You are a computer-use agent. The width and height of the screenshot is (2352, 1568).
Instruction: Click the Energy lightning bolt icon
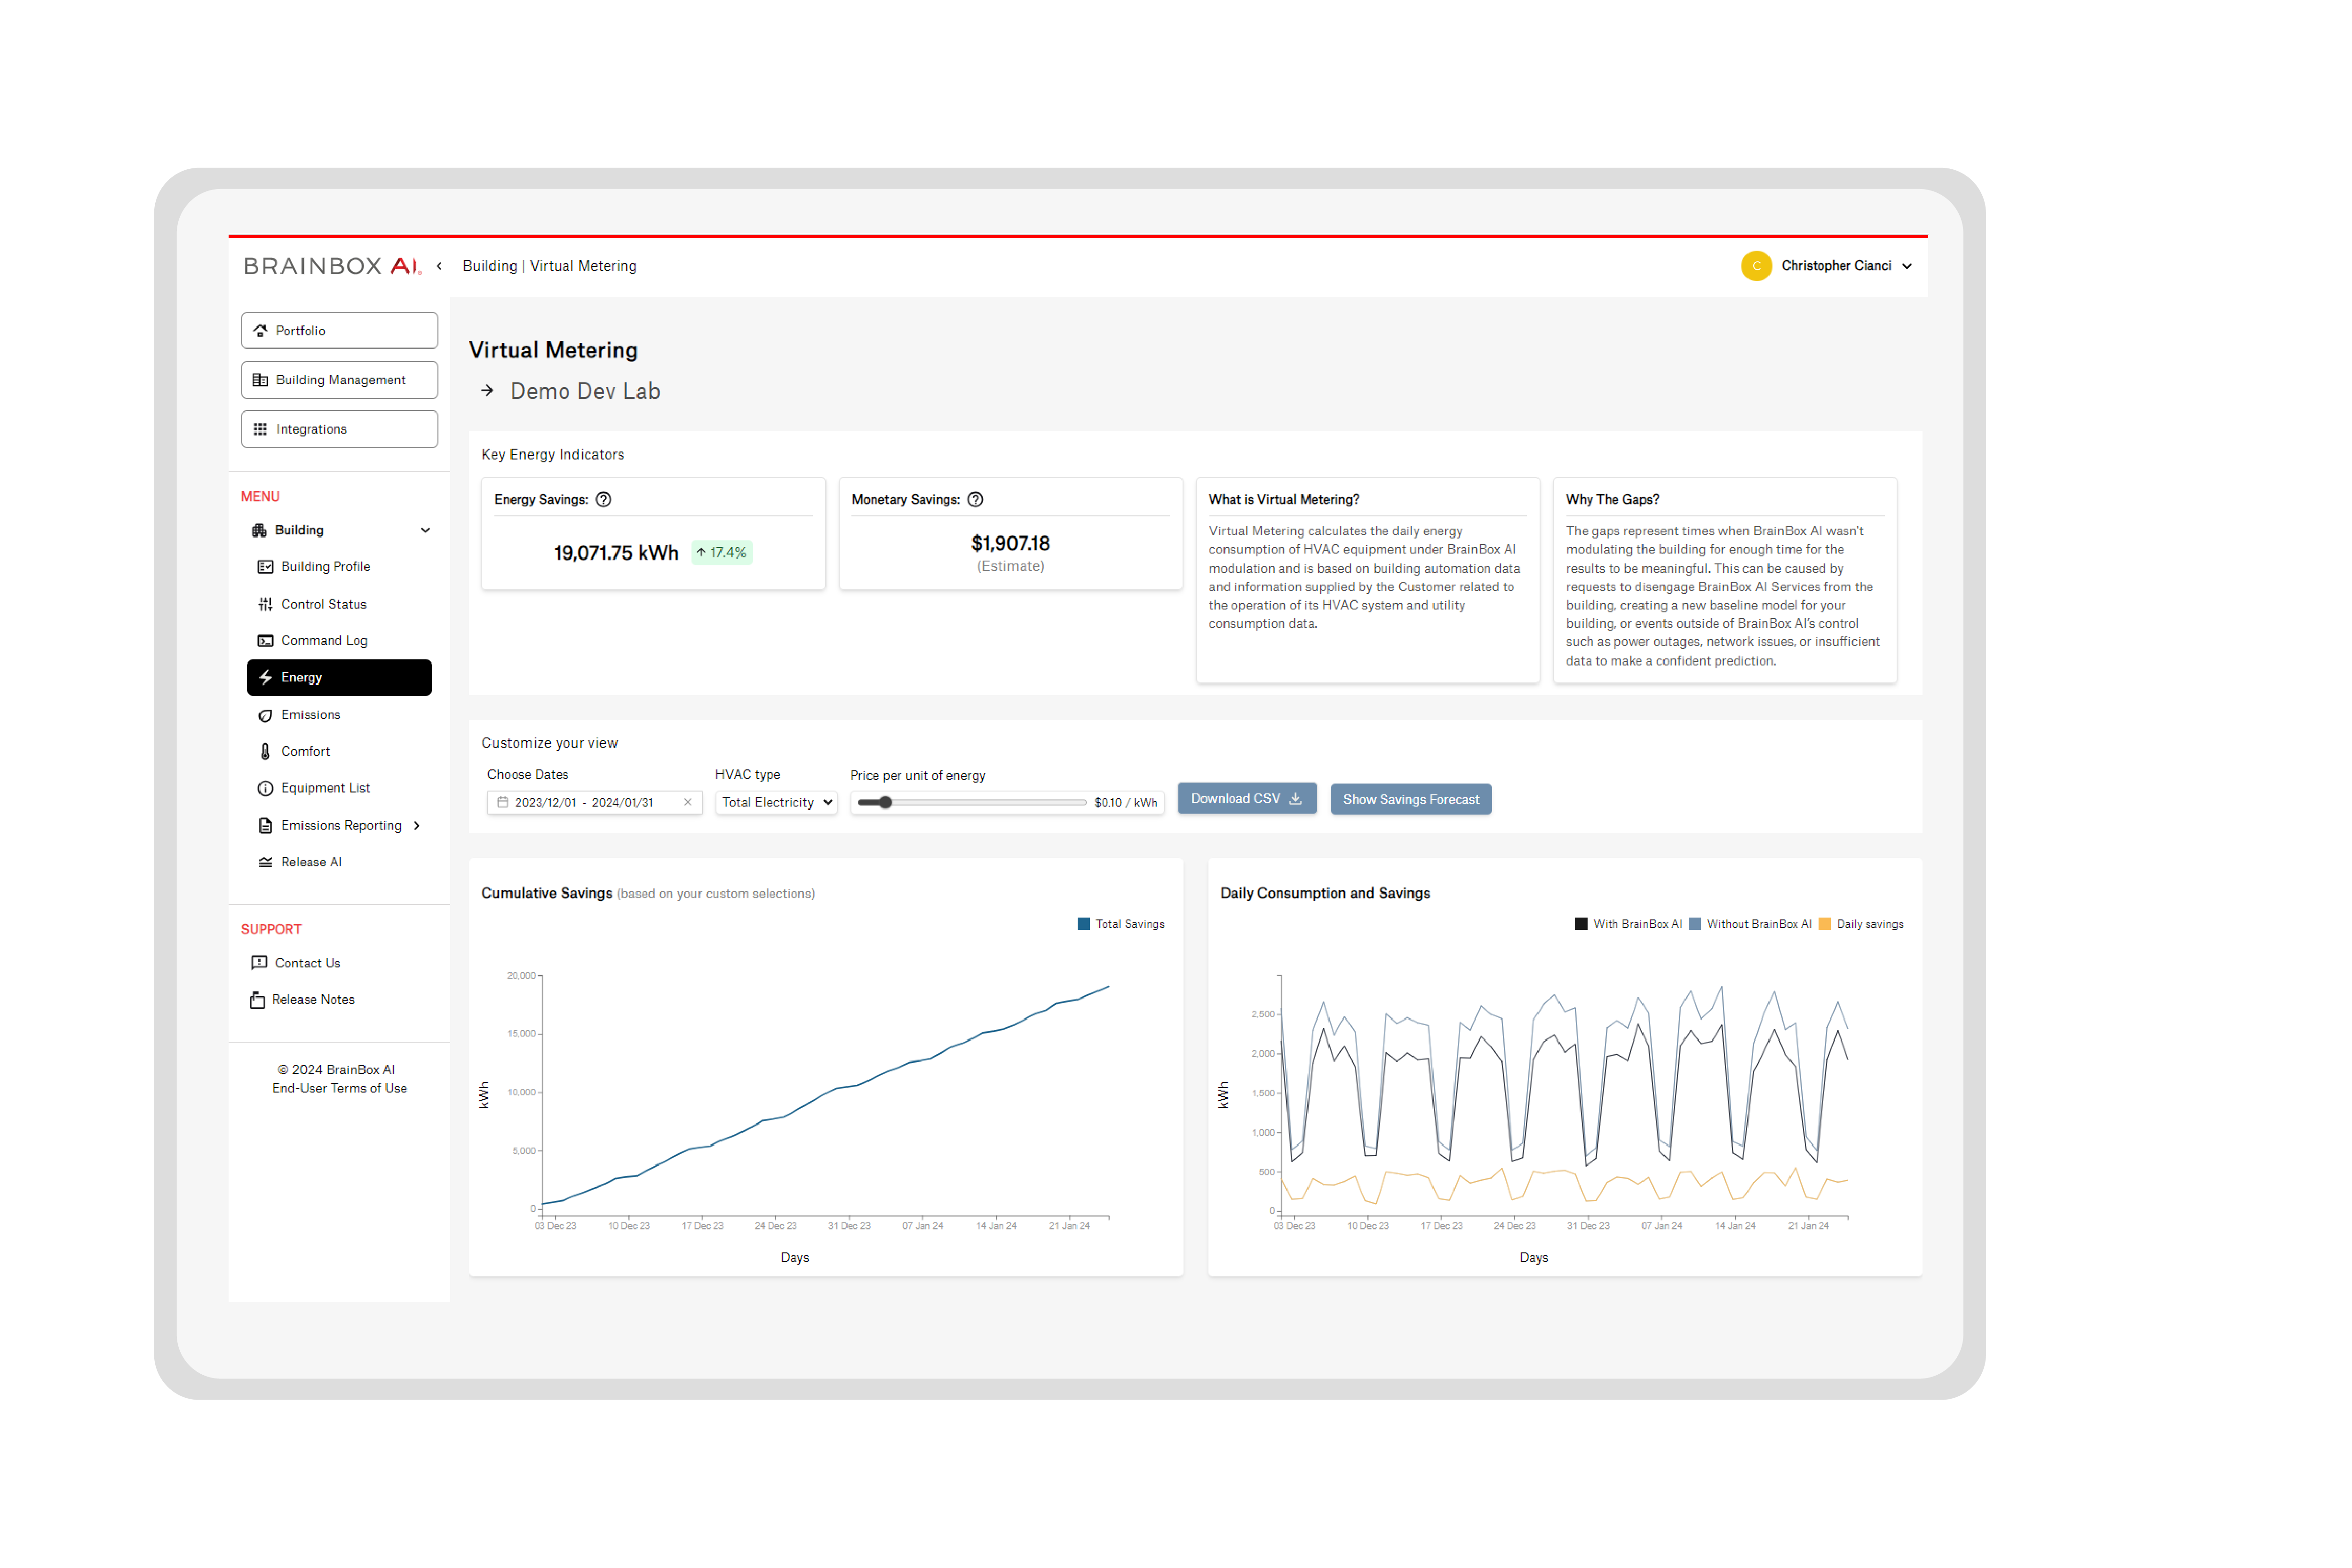(x=265, y=677)
